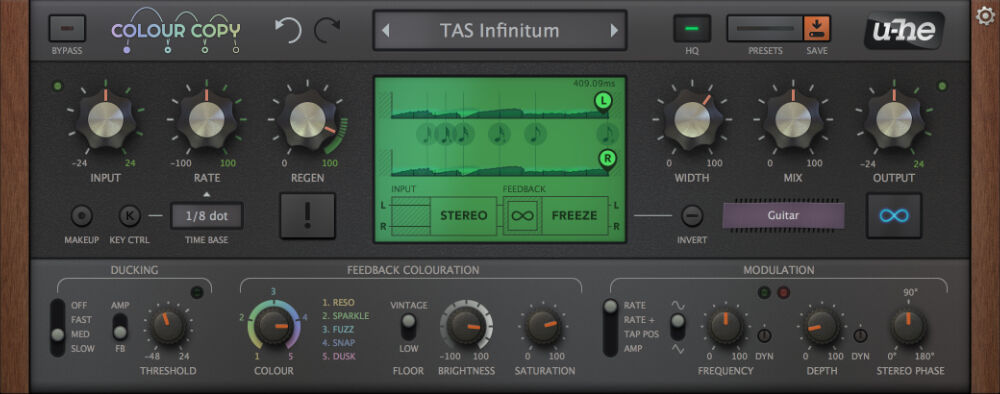1000x394 pixels.
Task: Select the 3. FUZZ colour option
Action: 338,330
